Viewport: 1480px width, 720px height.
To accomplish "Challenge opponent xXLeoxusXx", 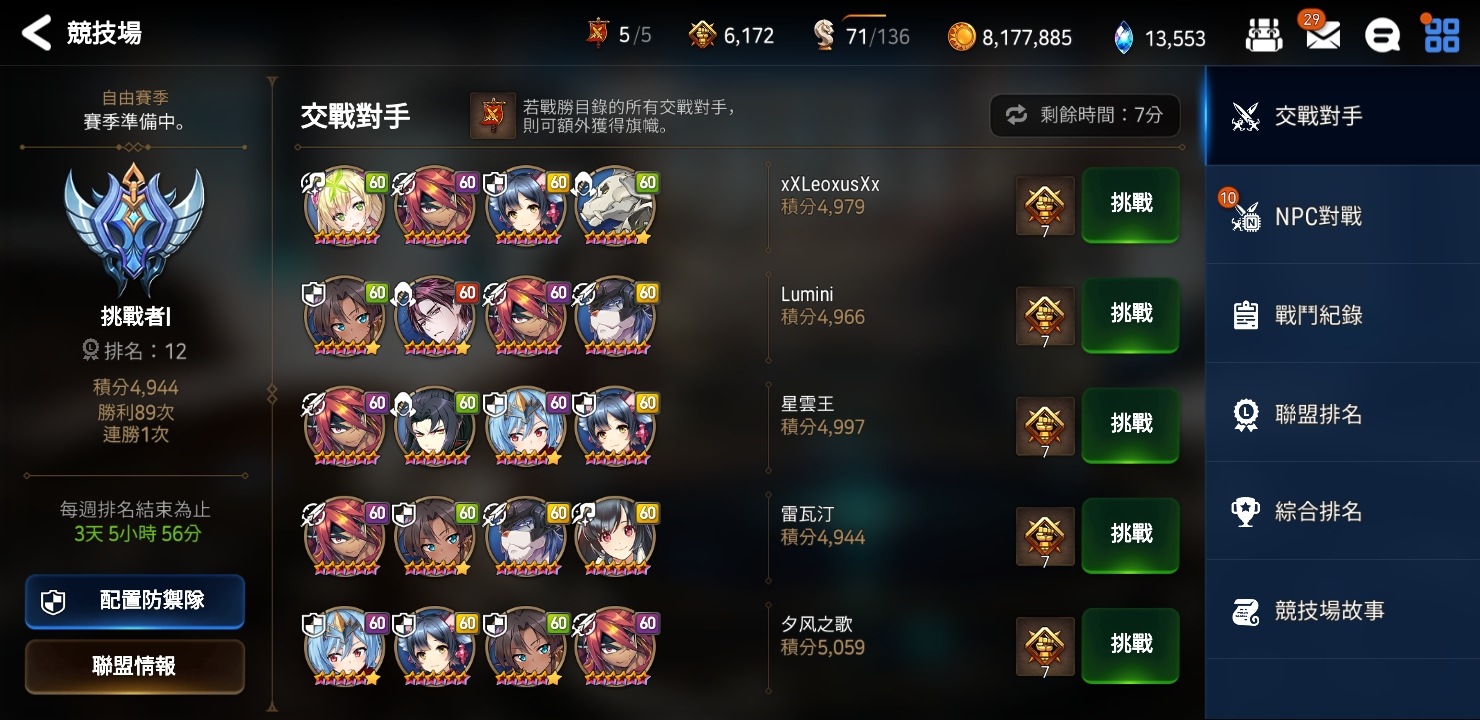I will [x=1131, y=204].
